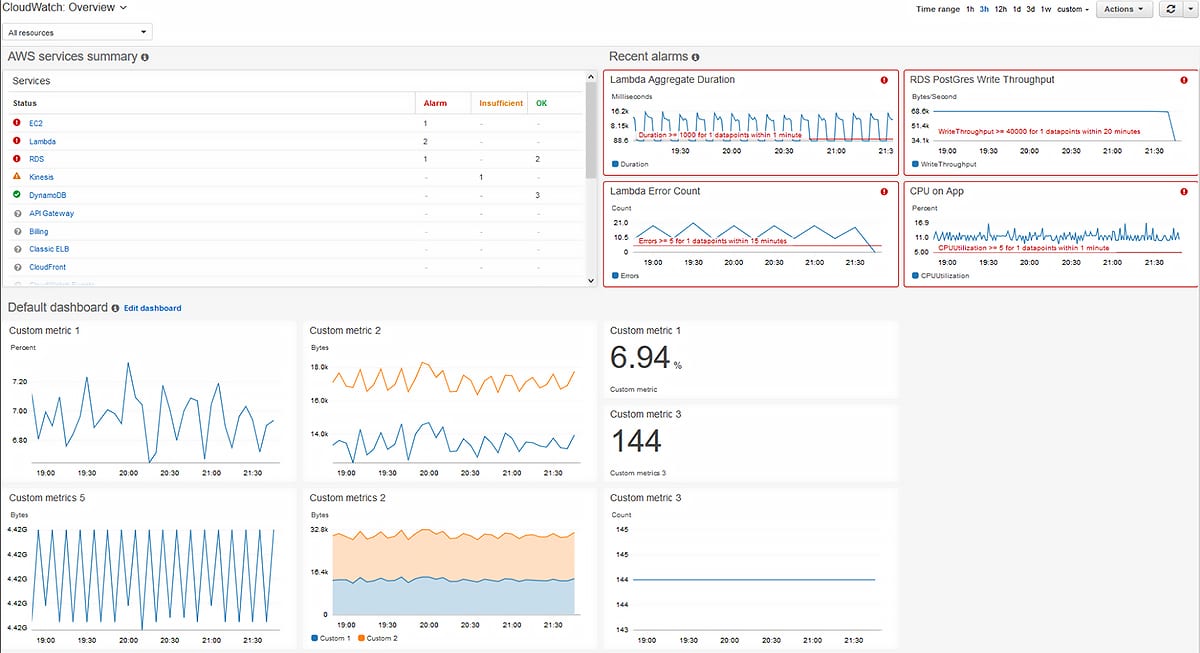Click alarm icon on Lambda Error Count card
The height and width of the screenshot is (653, 1200).
[884, 191]
